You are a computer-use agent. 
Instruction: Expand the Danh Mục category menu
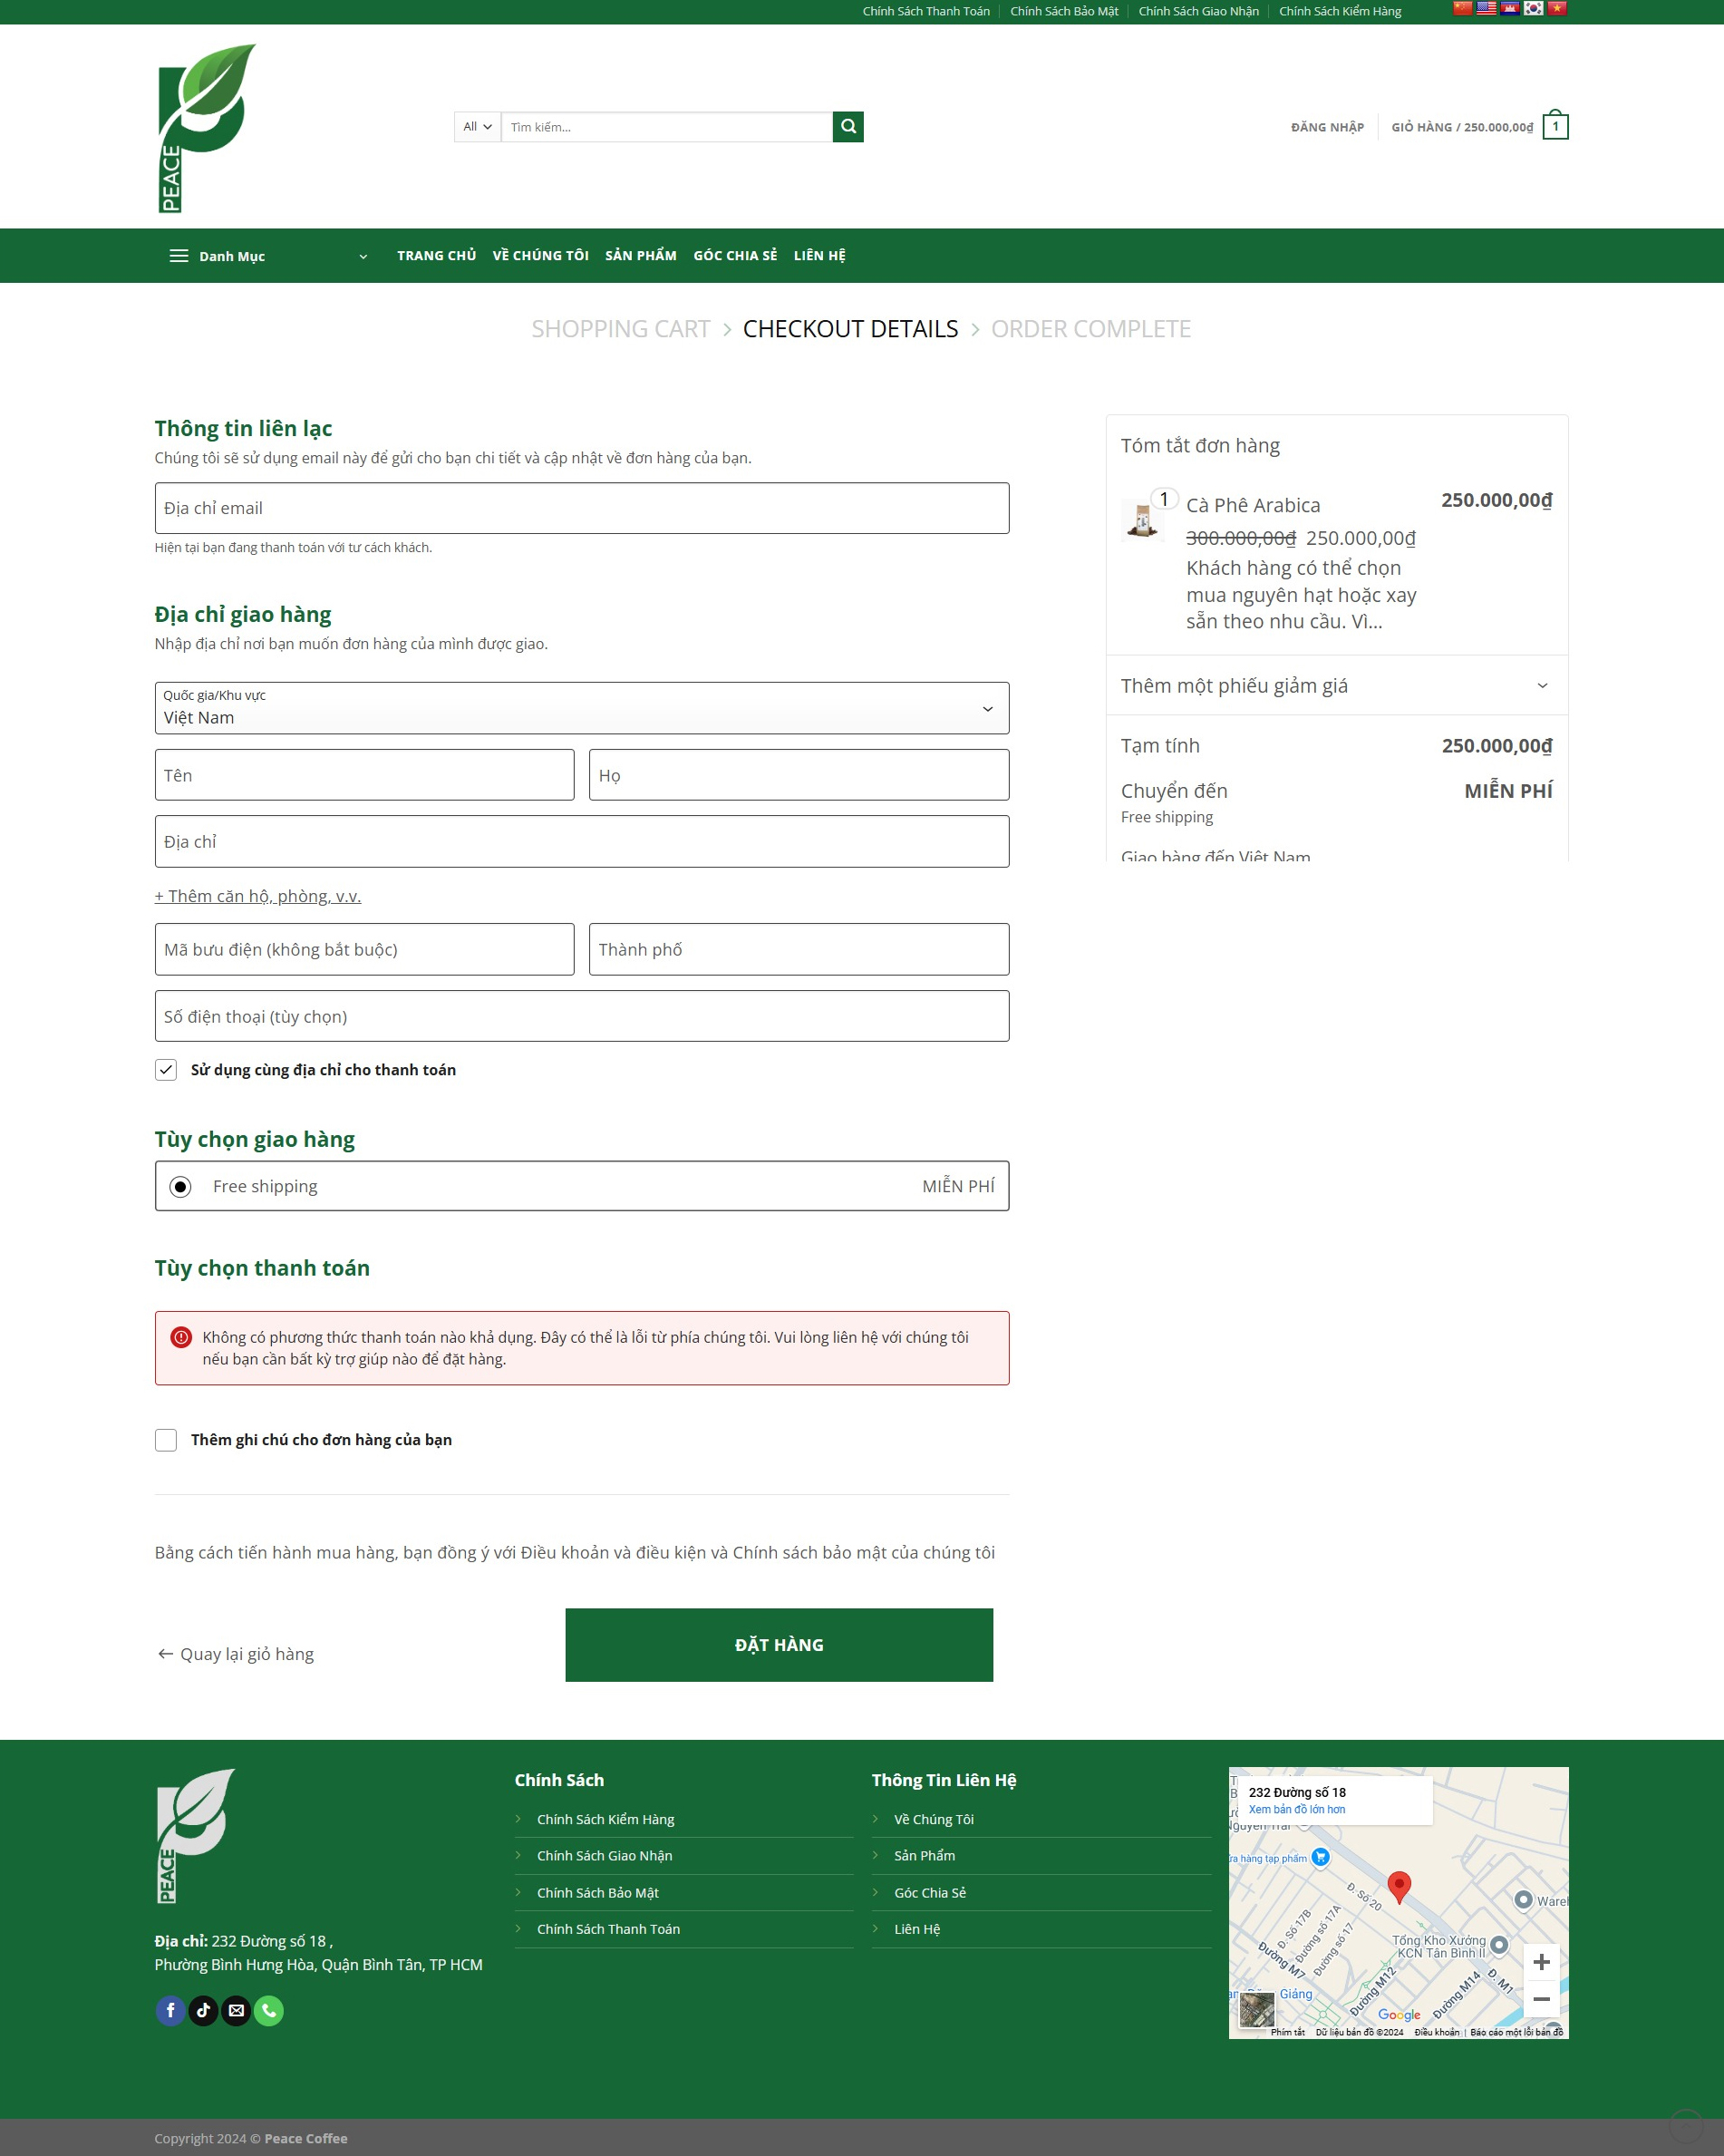point(268,256)
